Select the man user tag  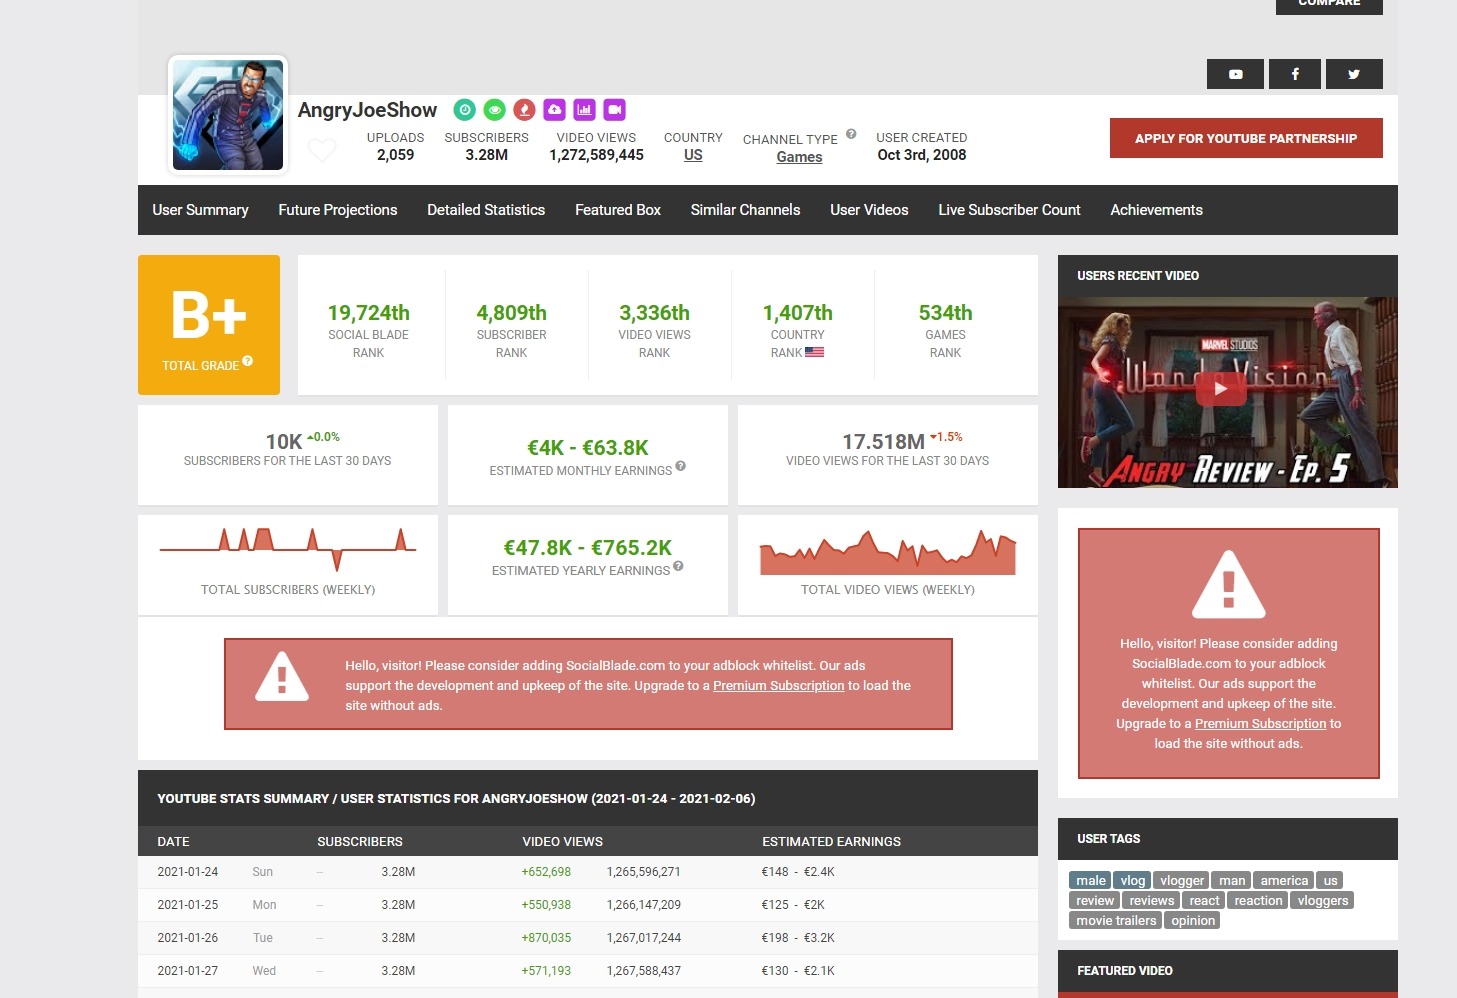1232,881
